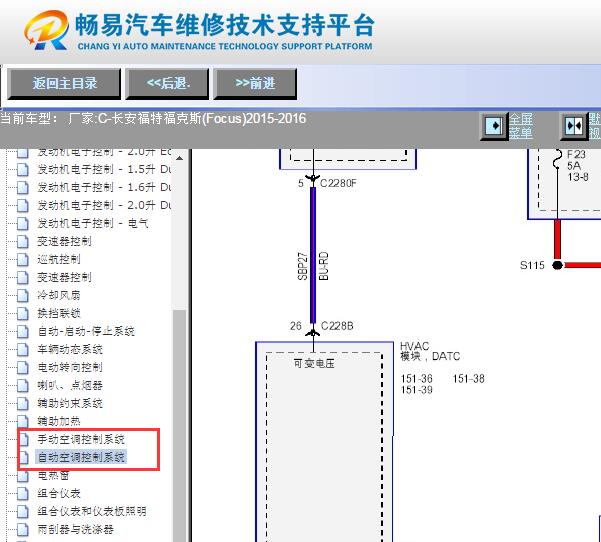Viewport: 601px width, 542px height.
Task: Click document icon beside 自动-启动-停止系统
Action: 23,332
